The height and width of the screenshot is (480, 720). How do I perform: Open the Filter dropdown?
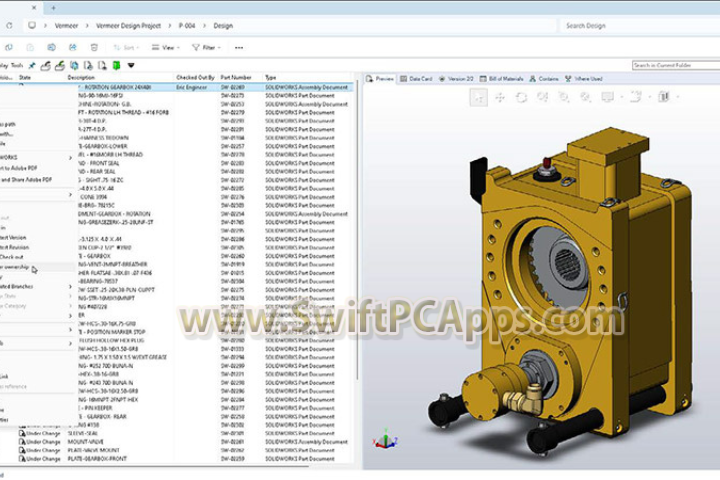click(206, 47)
